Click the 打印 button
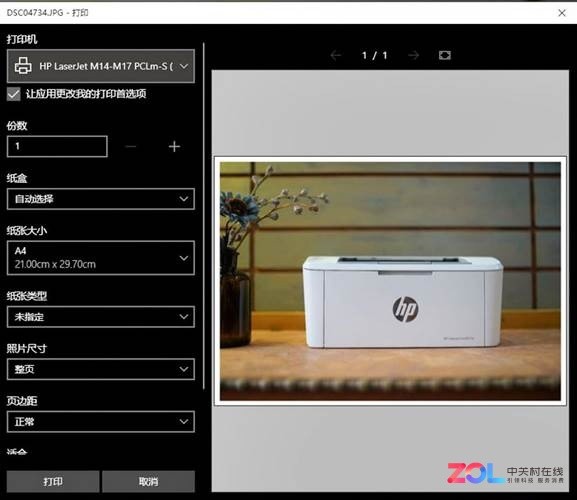This screenshot has width=577, height=500. point(53,481)
